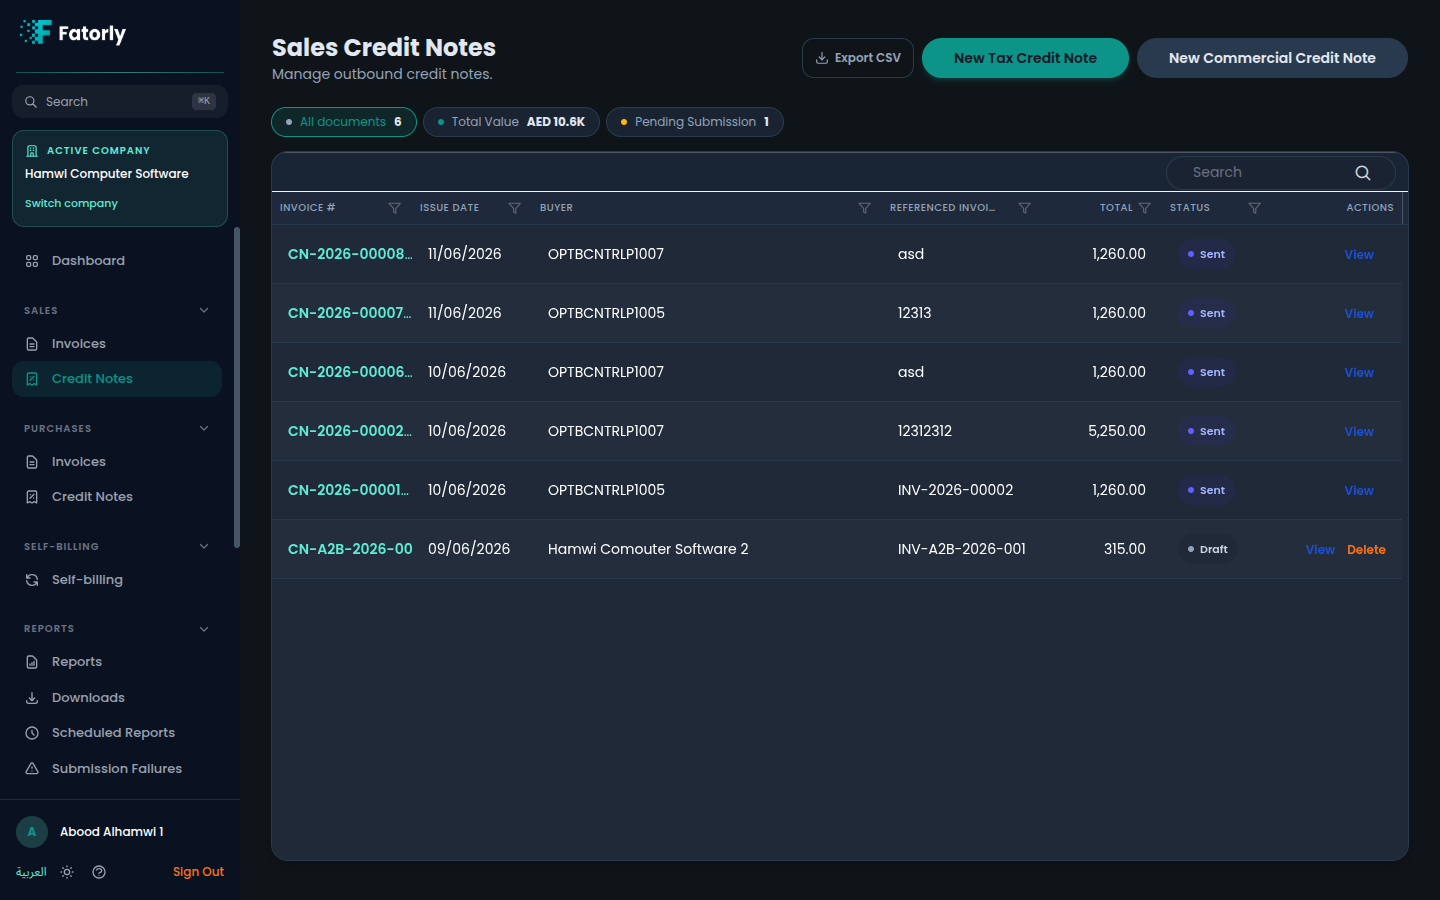Filter by Buyer column funnel

pos(865,208)
